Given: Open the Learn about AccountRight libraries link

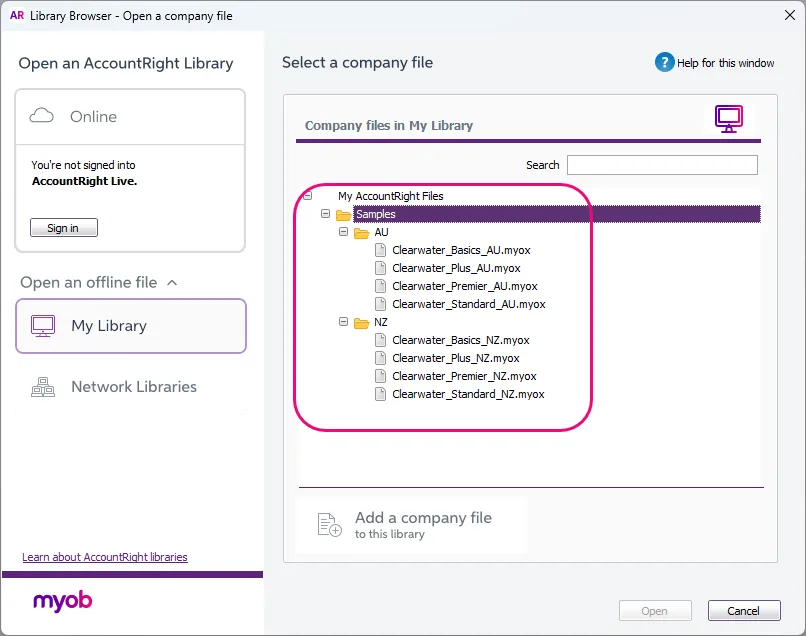Looking at the screenshot, I should 105,557.
